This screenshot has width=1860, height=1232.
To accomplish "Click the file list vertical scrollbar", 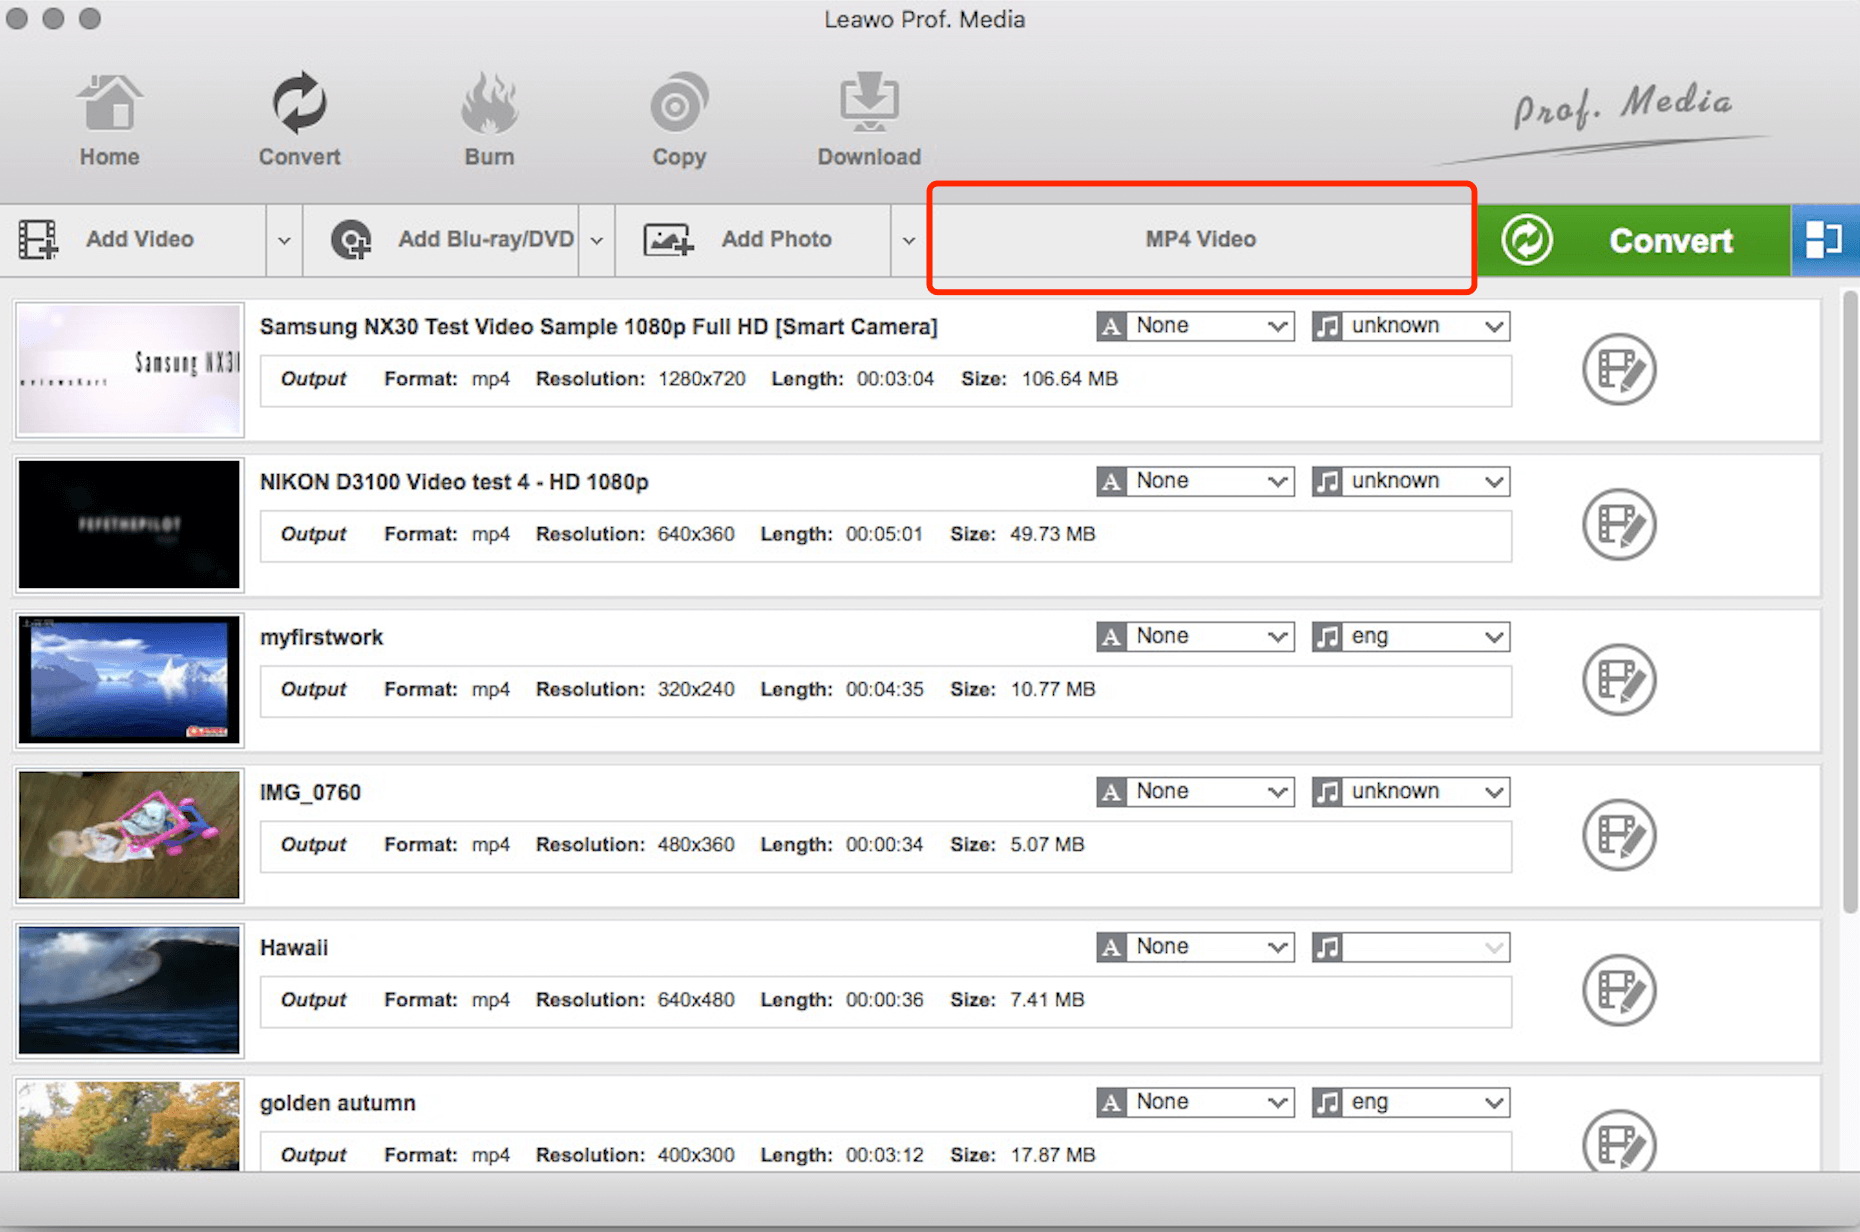I will coord(1849,600).
